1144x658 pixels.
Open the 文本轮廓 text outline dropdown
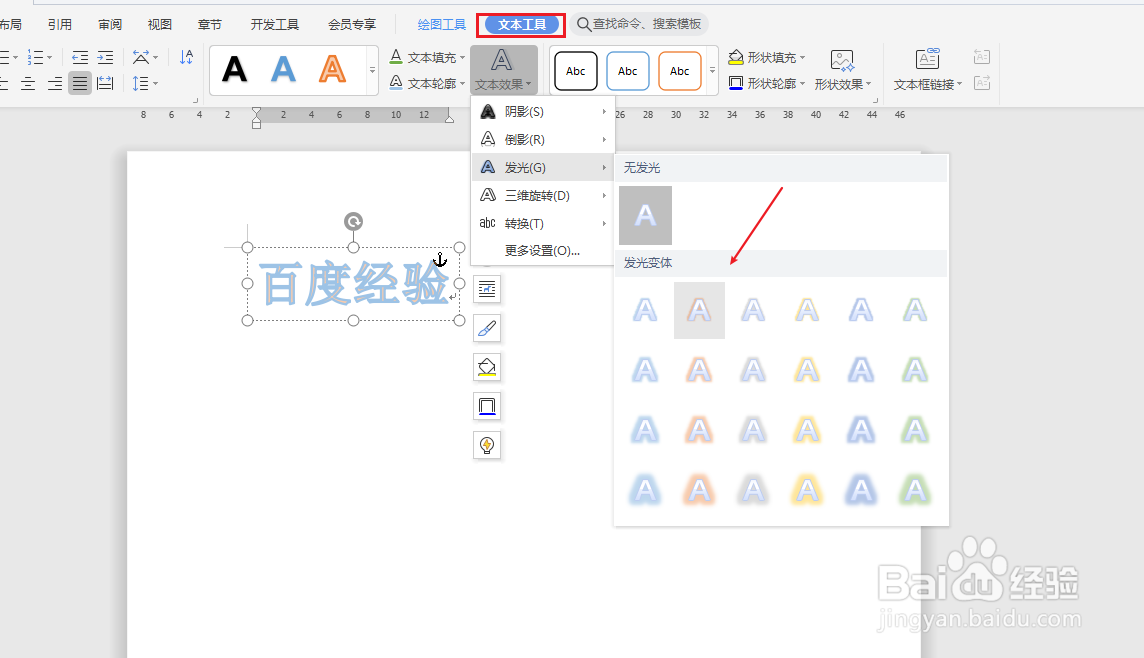coord(427,83)
